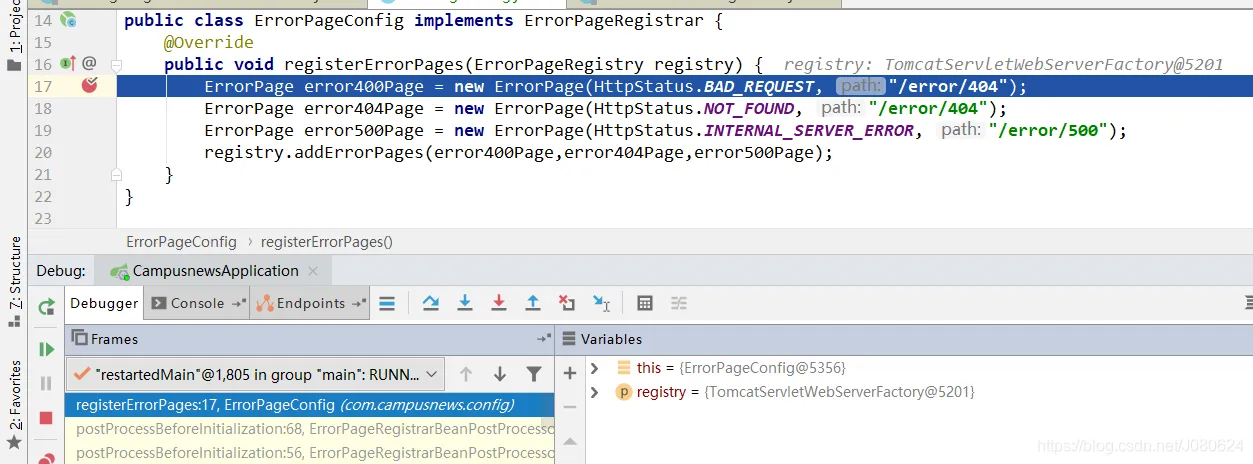Image resolution: width=1253 pixels, height=464 pixels.
Task: Open Structure tool window tab
Action: (x=14, y=281)
